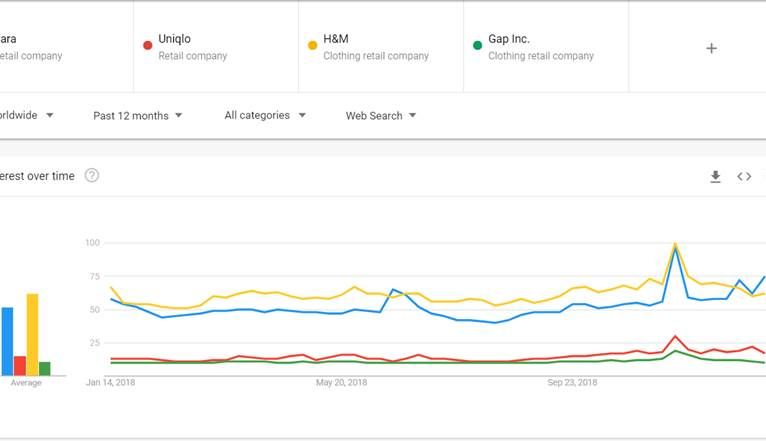The width and height of the screenshot is (766, 441).
Task: Open the All categories dropdown
Action: (265, 116)
